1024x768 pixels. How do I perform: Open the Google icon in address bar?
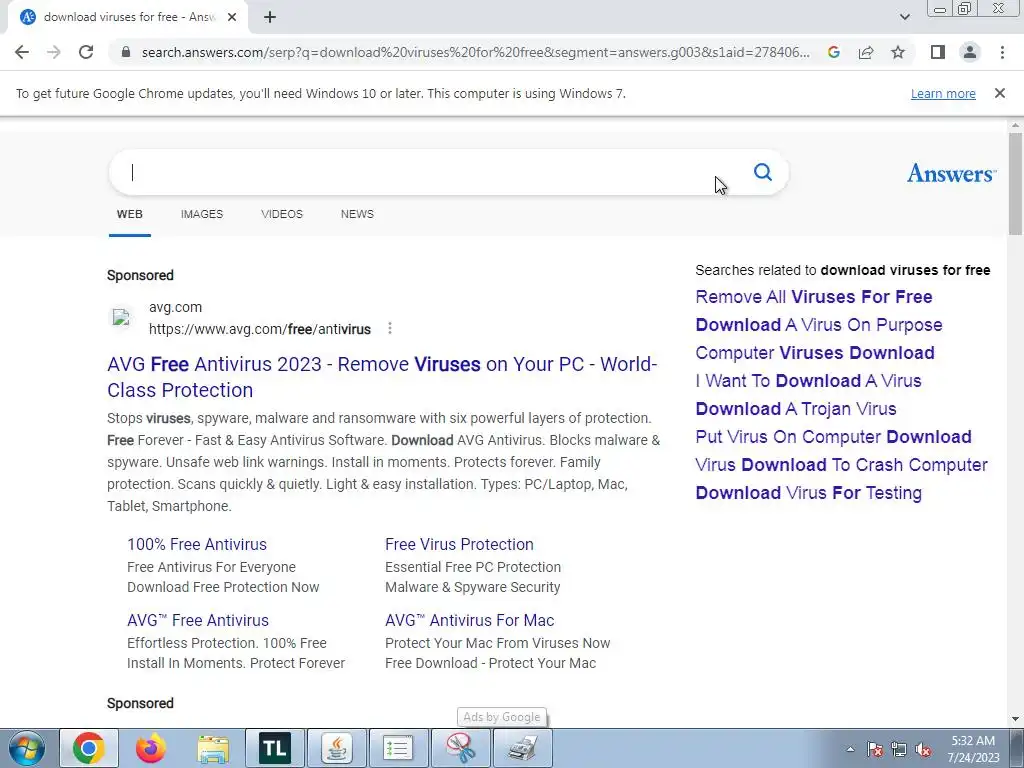[833, 52]
